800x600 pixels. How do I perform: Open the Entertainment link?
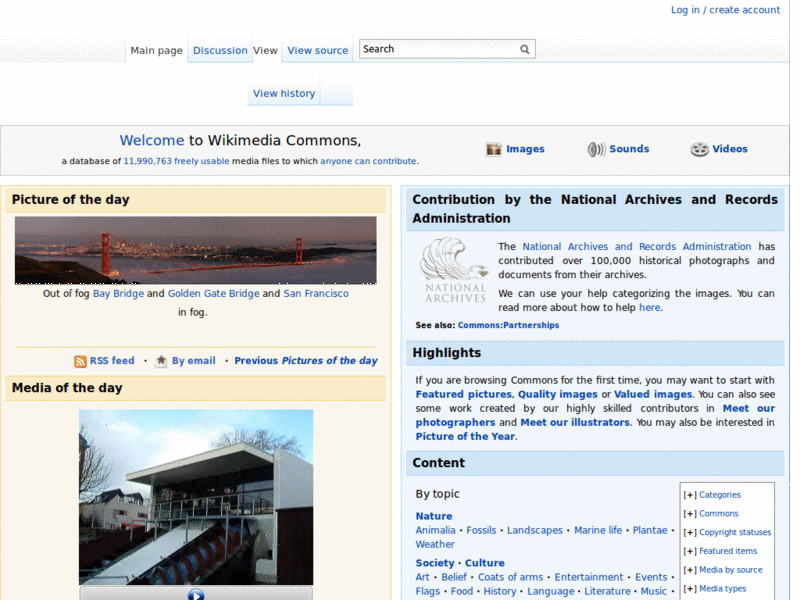click(589, 578)
